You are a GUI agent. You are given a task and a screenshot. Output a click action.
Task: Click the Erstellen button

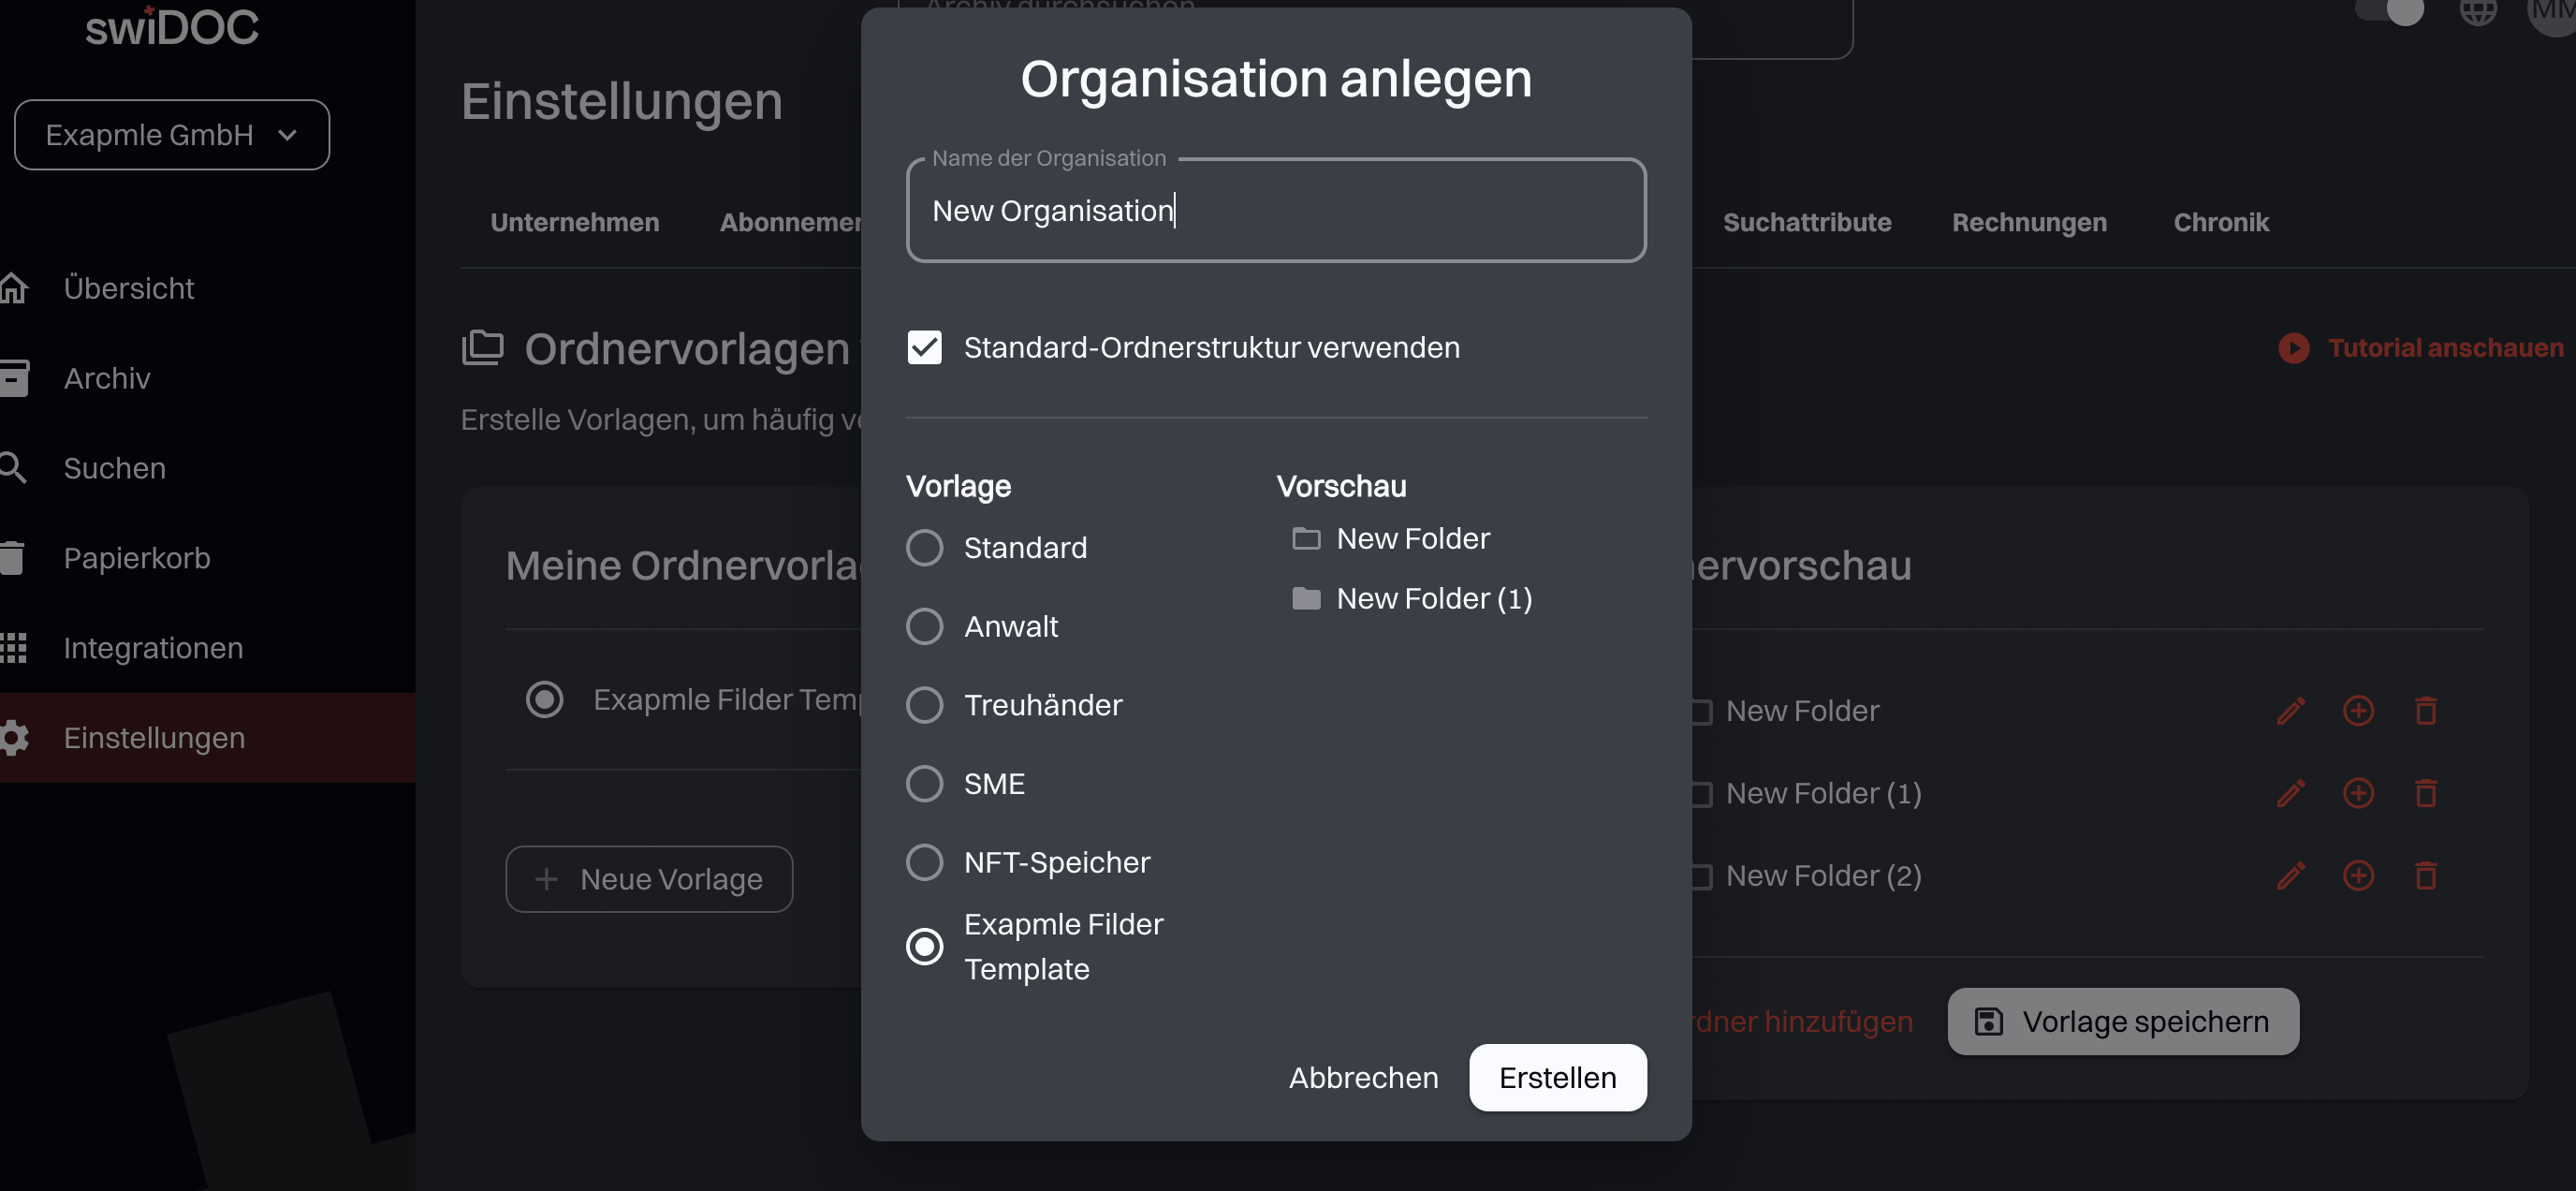(1557, 1077)
